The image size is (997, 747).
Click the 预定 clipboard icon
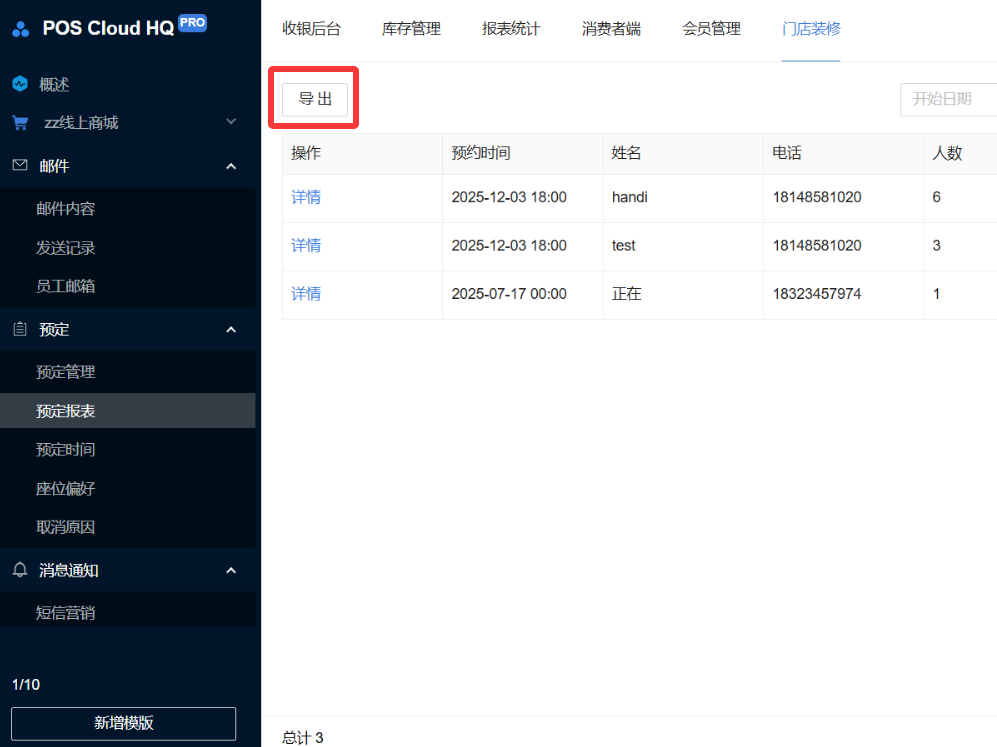pos(20,329)
